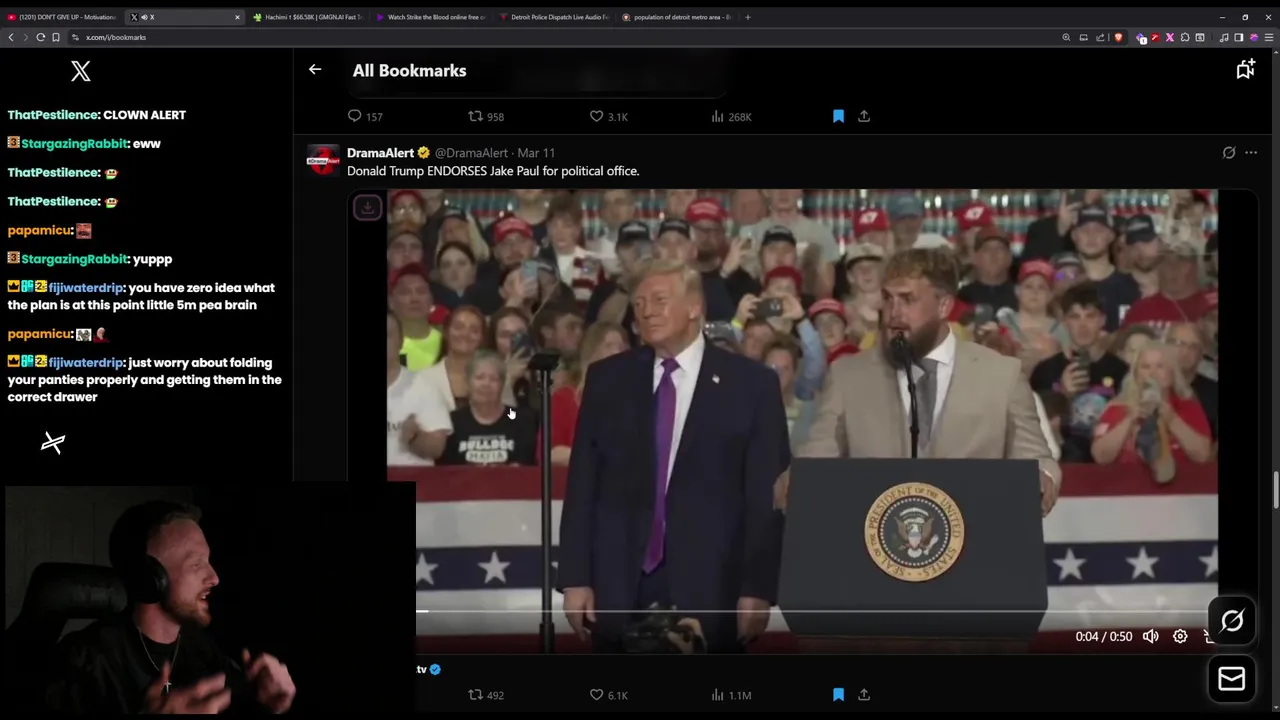
Task: Click the Trump and Jake Paul video
Action: [x=802, y=420]
